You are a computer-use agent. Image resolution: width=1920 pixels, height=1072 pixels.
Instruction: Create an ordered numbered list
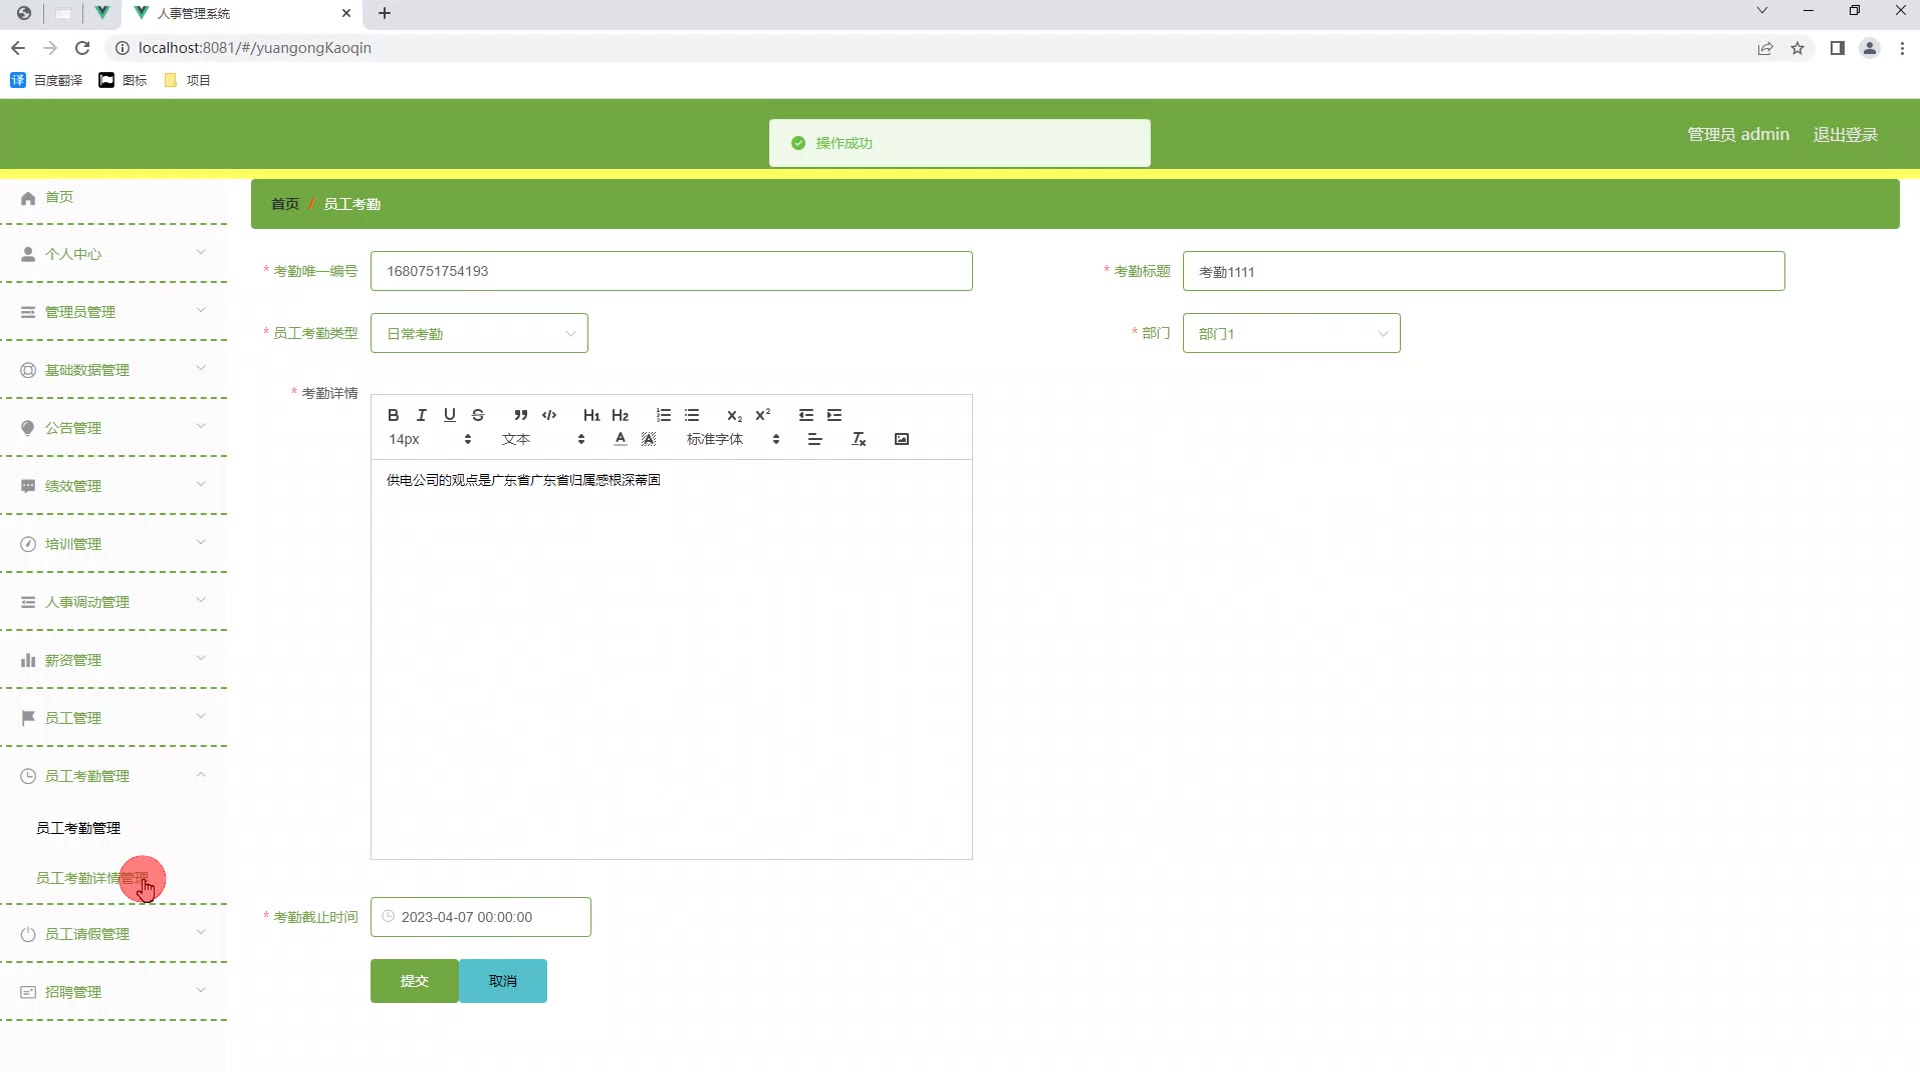click(x=663, y=415)
